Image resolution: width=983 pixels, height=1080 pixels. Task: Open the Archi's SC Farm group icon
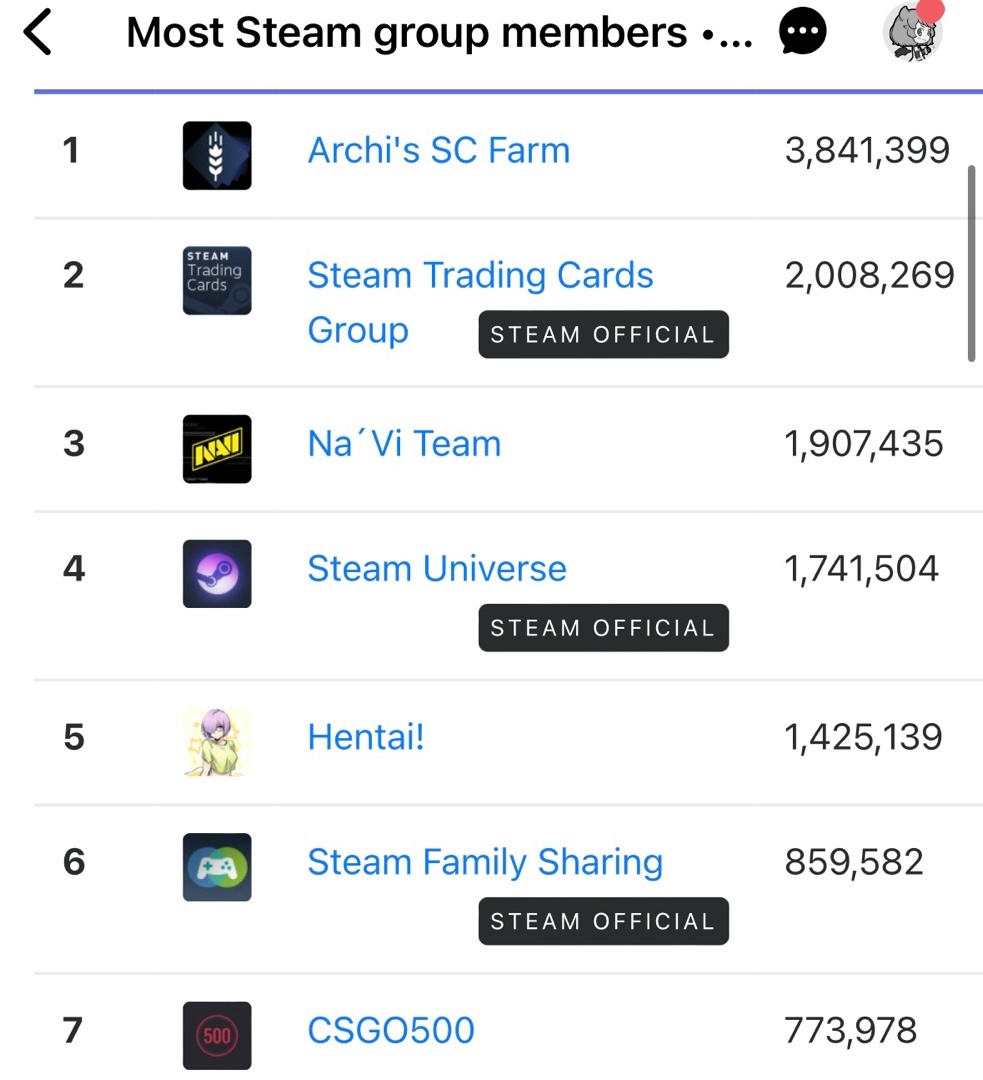[216, 155]
